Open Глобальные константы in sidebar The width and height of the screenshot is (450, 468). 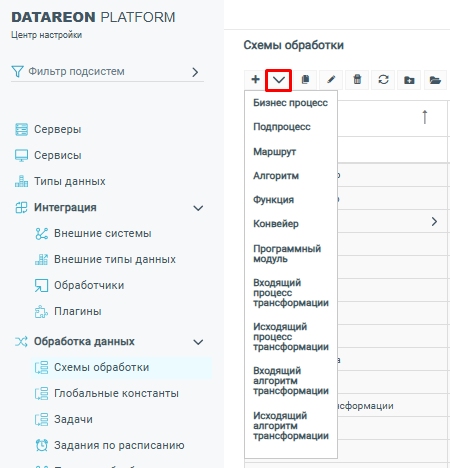[x=116, y=393]
